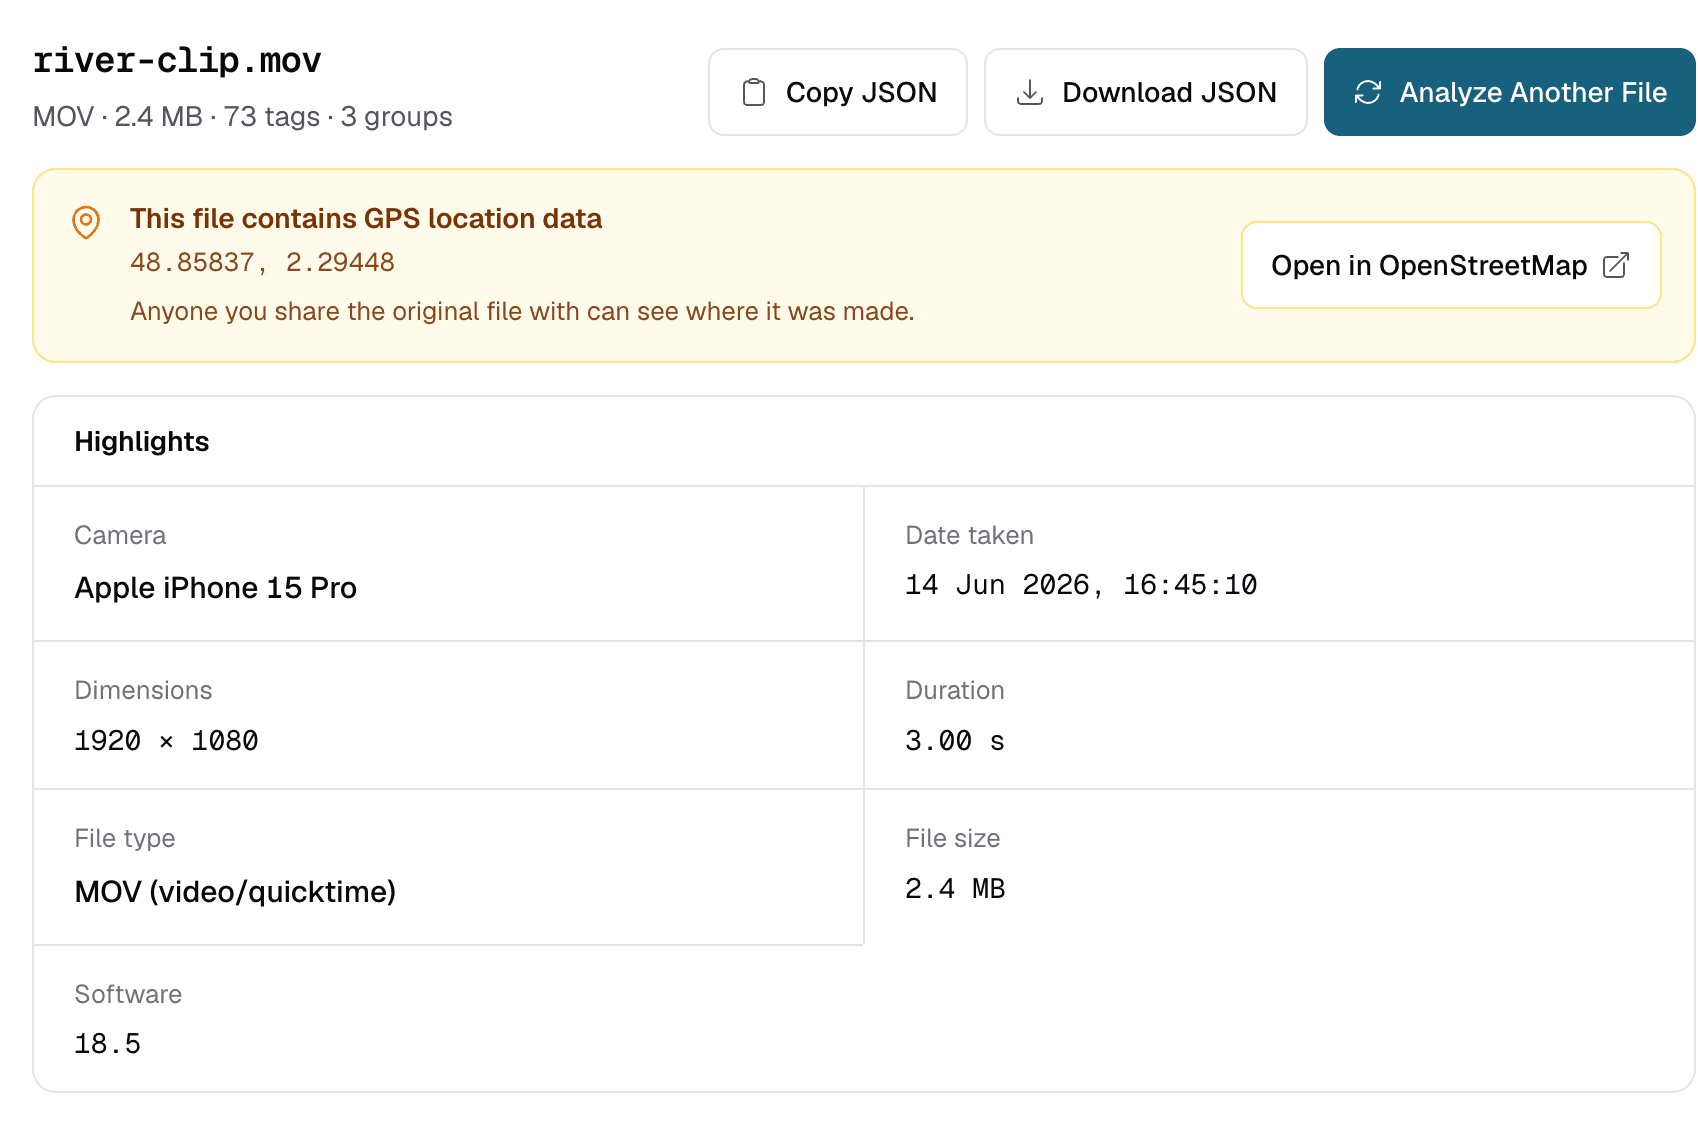The height and width of the screenshot is (1124, 1698).
Task: Click the download arrow icon
Action: [1030, 93]
